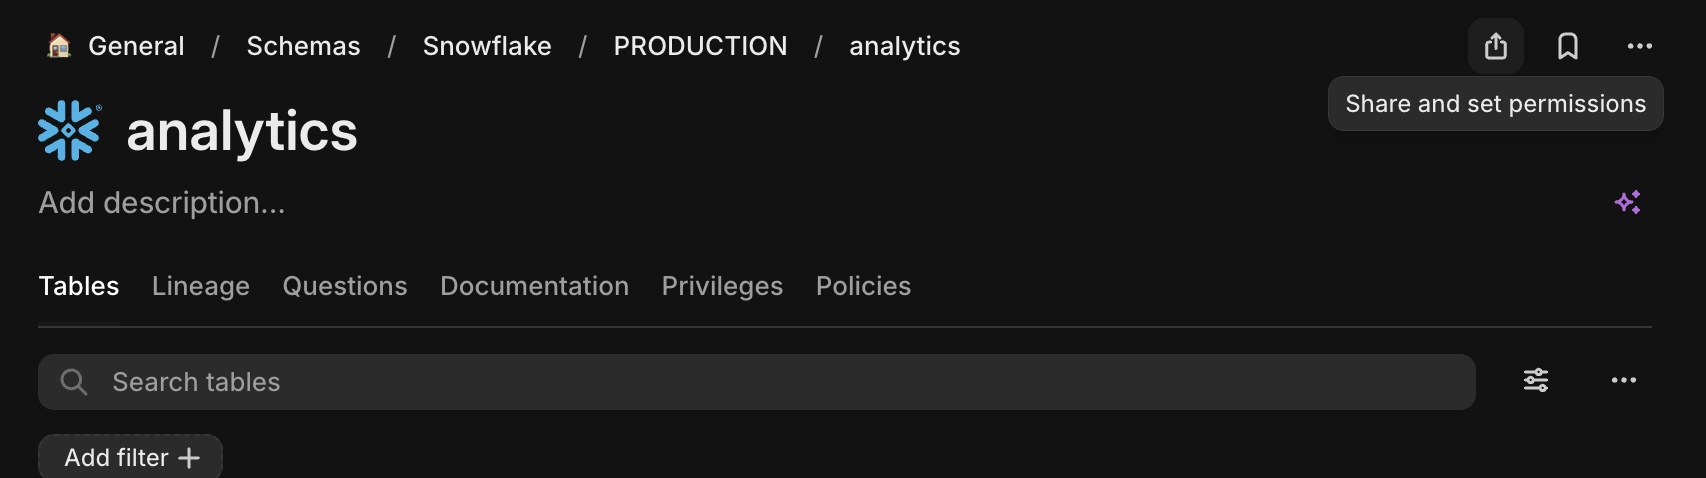Go to Snowflake in the breadcrumb

click(x=487, y=46)
